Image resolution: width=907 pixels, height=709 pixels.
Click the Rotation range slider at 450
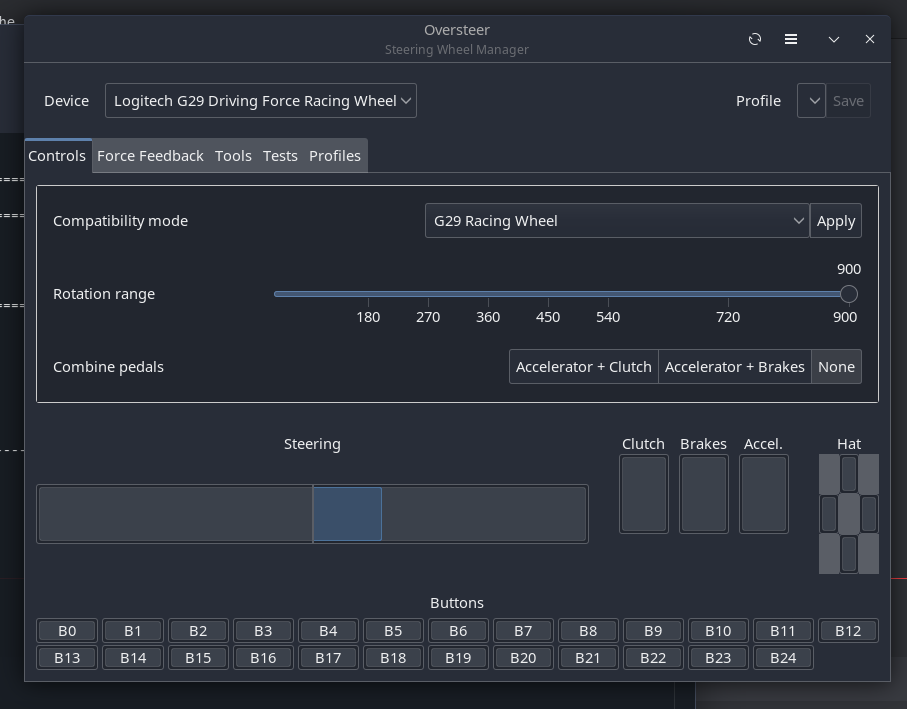point(548,294)
